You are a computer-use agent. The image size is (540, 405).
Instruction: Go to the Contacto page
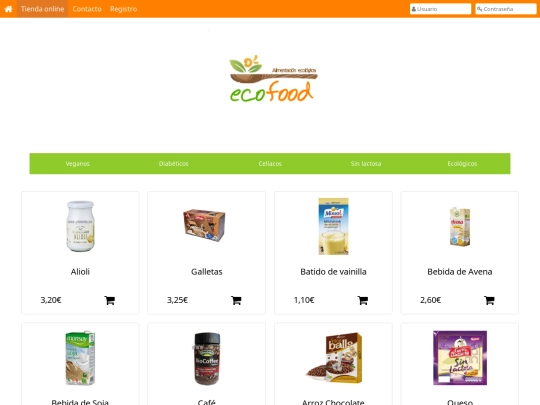click(x=87, y=9)
